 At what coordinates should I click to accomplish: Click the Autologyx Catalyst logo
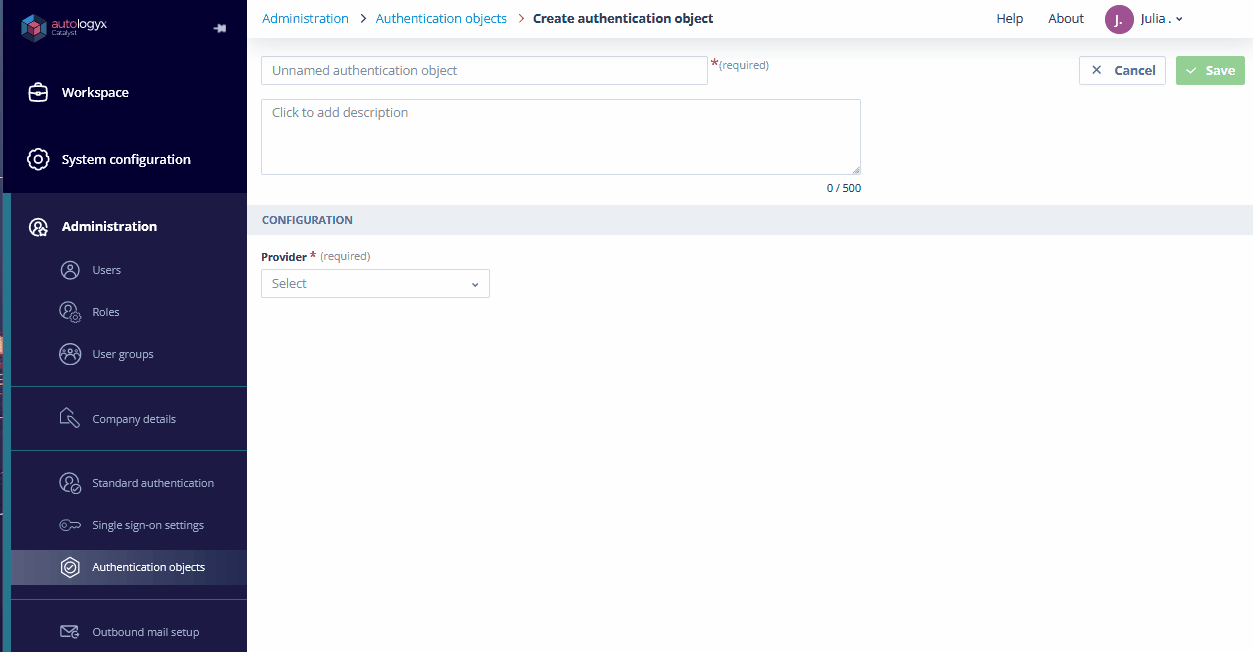click(x=64, y=27)
